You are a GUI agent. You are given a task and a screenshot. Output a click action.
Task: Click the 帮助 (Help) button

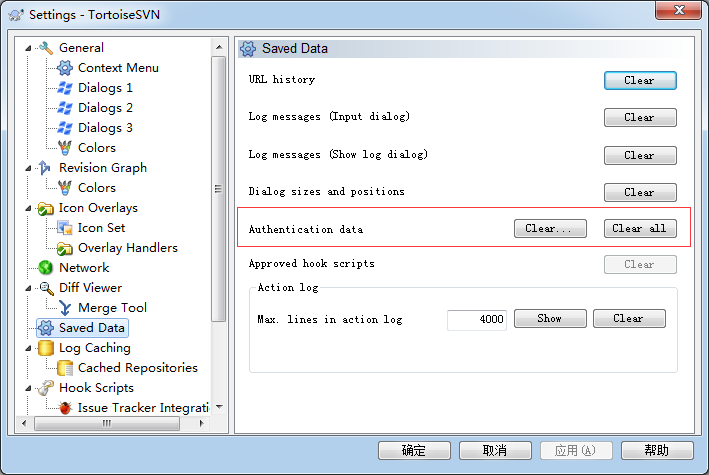coord(657,451)
